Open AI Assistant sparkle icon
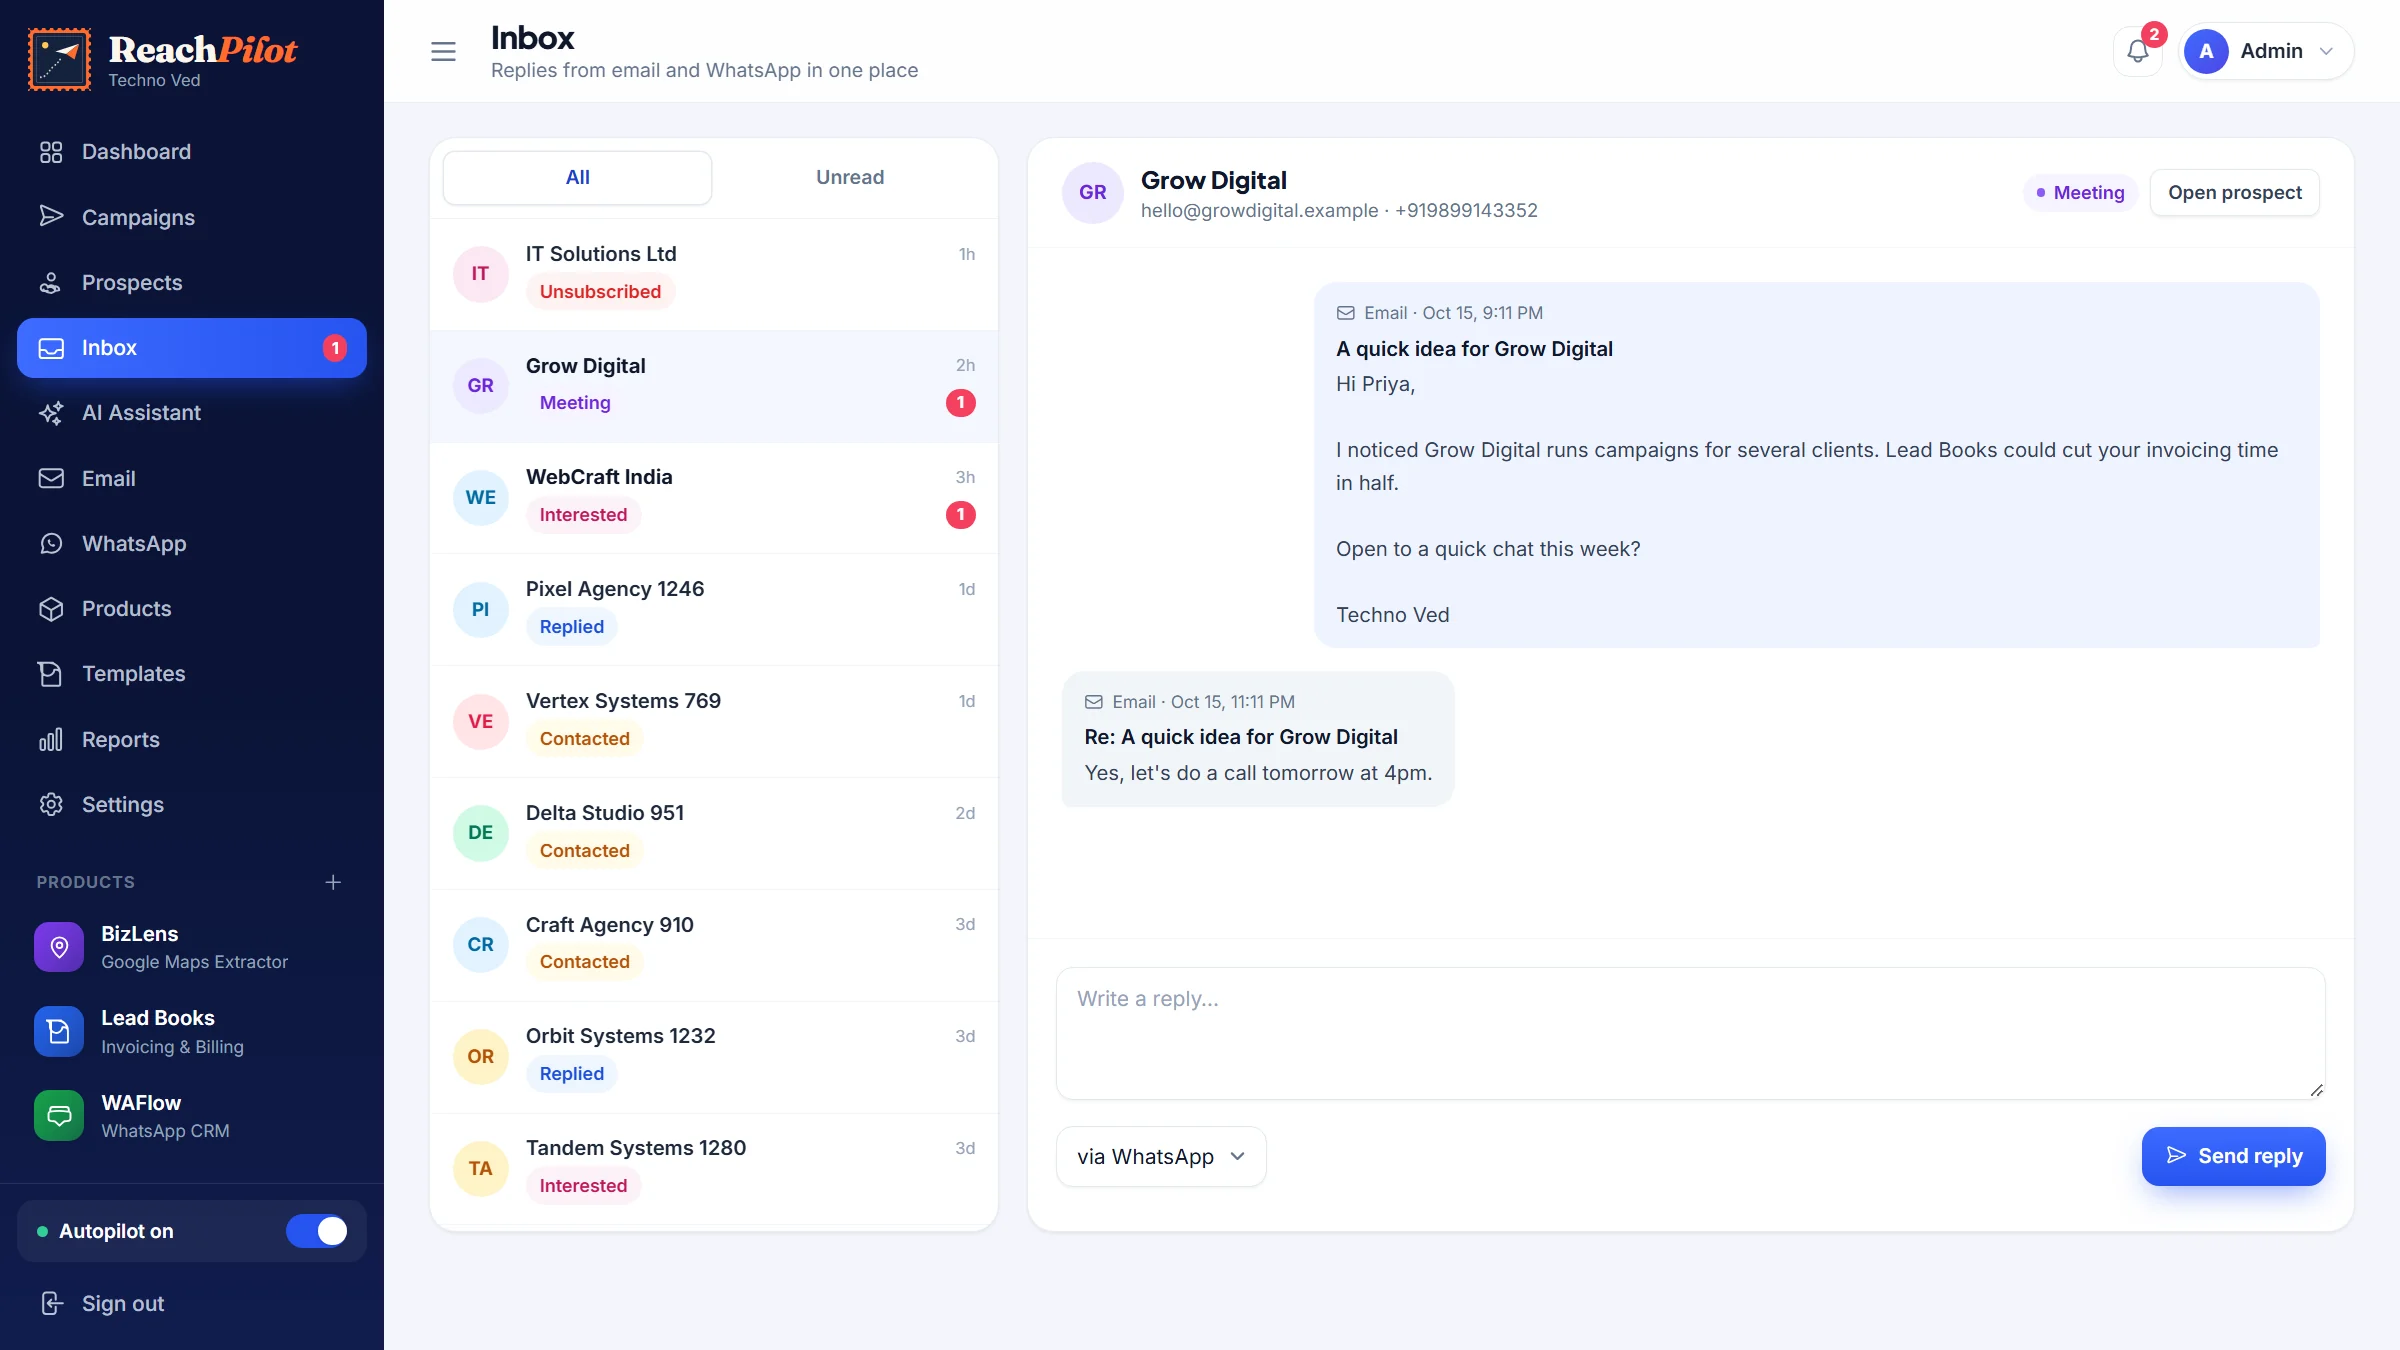Image resolution: width=2400 pixels, height=1350 pixels. [51, 413]
